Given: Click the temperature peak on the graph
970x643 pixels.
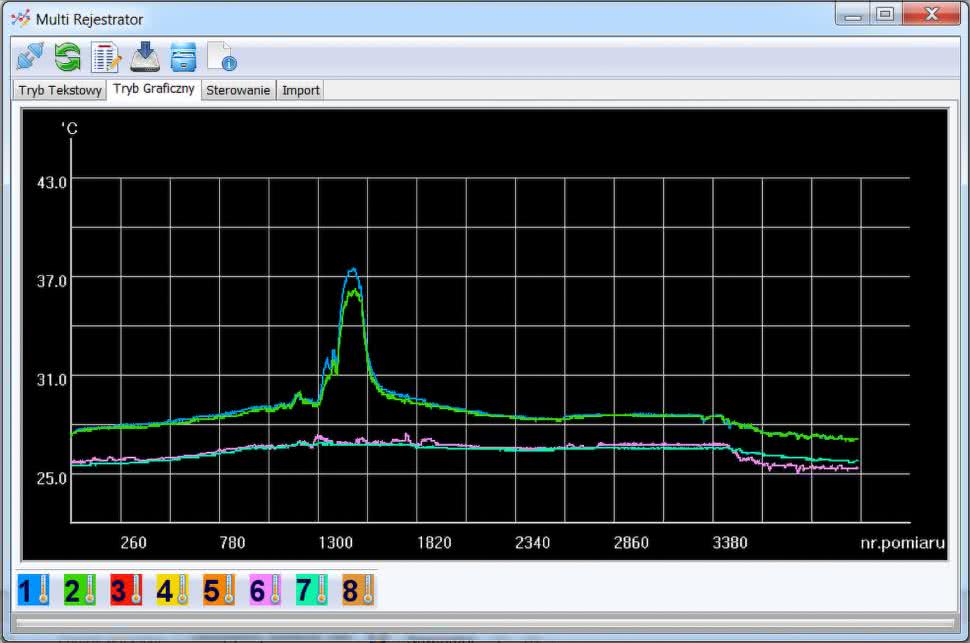Looking at the screenshot, I should tap(352, 270).
